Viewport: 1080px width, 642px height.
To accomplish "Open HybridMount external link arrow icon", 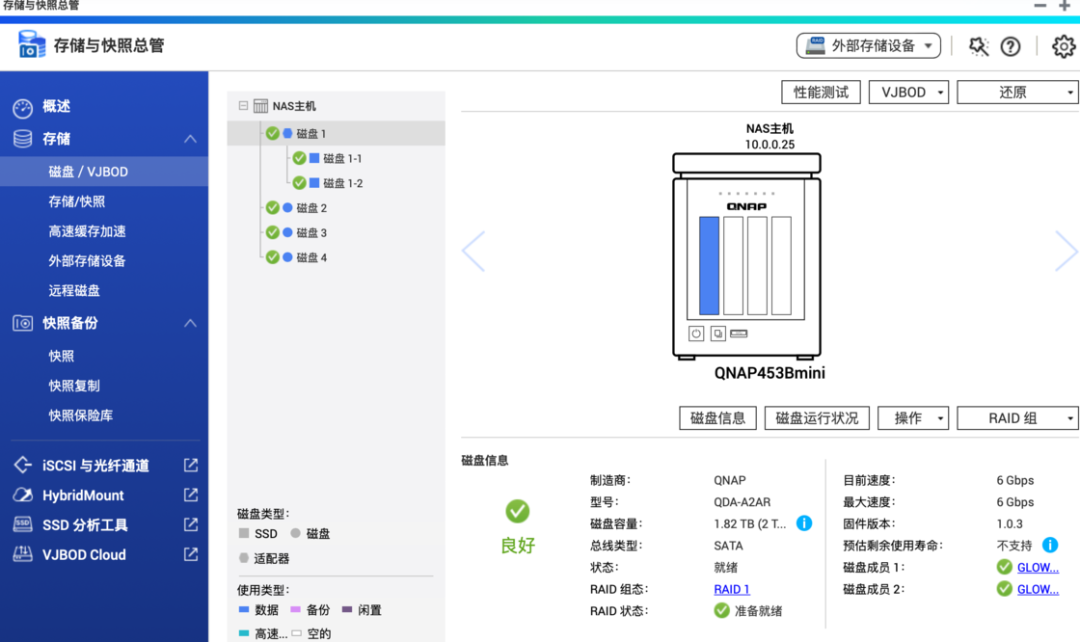I will coord(191,495).
